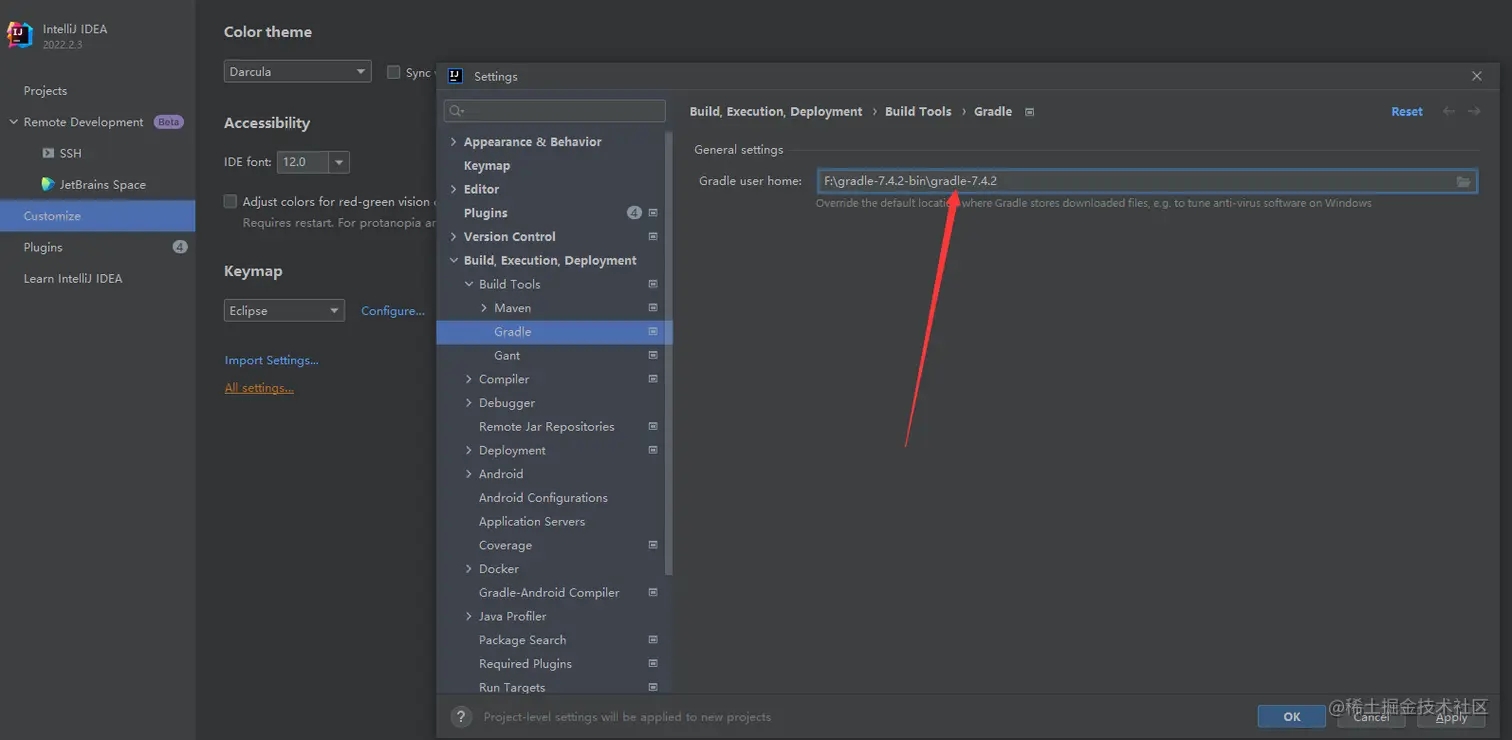
Task: Click the All settings... link
Action: (x=259, y=388)
